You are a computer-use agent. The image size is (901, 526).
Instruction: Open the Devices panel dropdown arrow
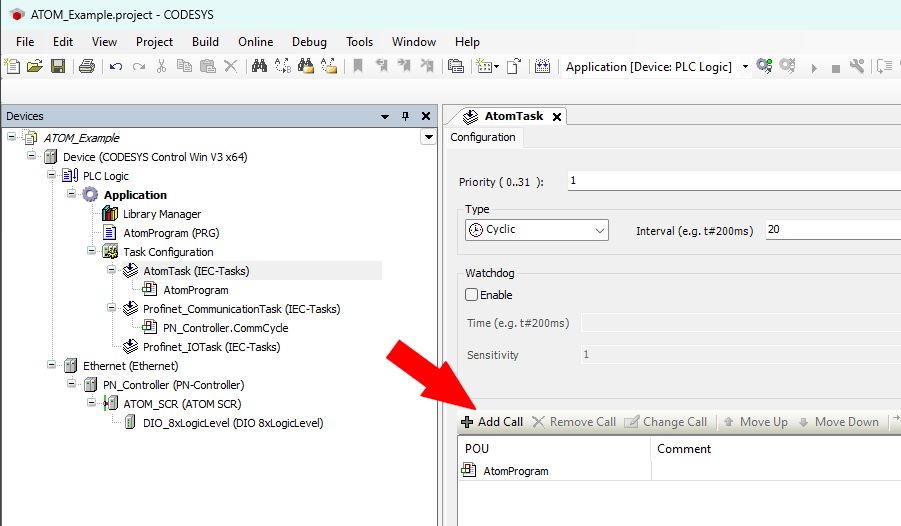(x=385, y=117)
